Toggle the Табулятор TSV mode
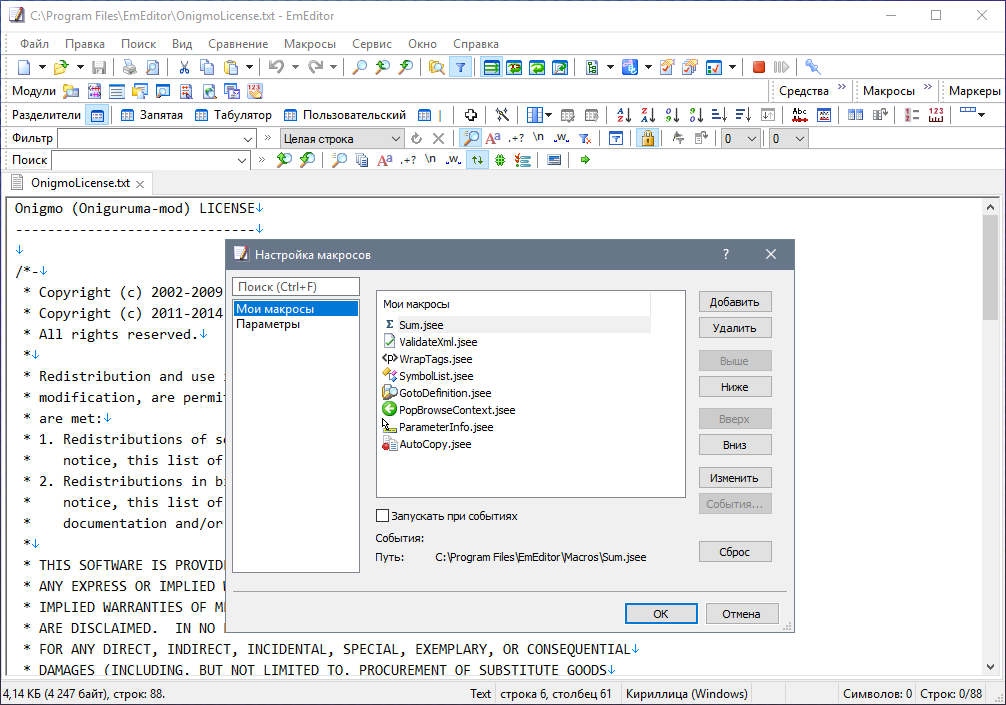 (x=234, y=115)
